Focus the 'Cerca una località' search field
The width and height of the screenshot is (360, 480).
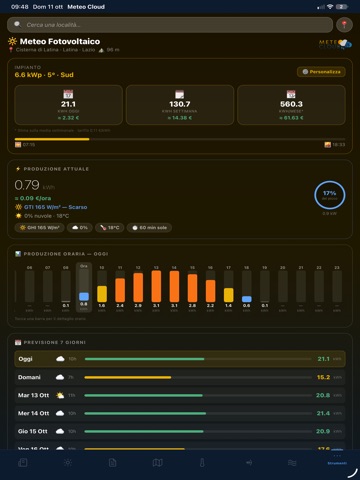click(x=170, y=25)
